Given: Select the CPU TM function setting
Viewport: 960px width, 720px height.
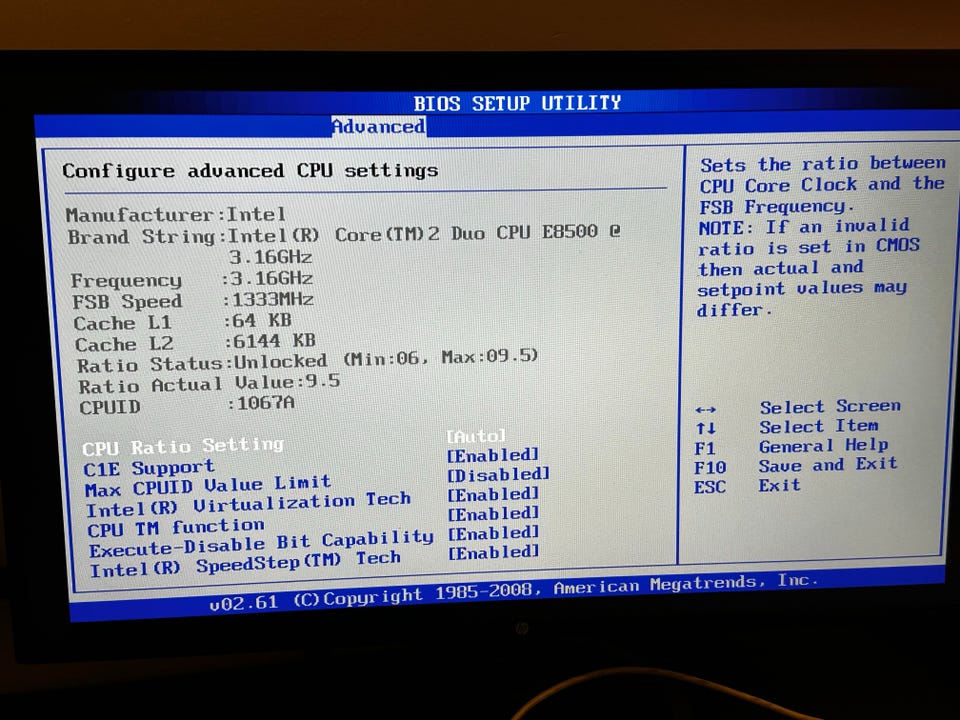Looking at the screenshot, I should click(176, 528).
